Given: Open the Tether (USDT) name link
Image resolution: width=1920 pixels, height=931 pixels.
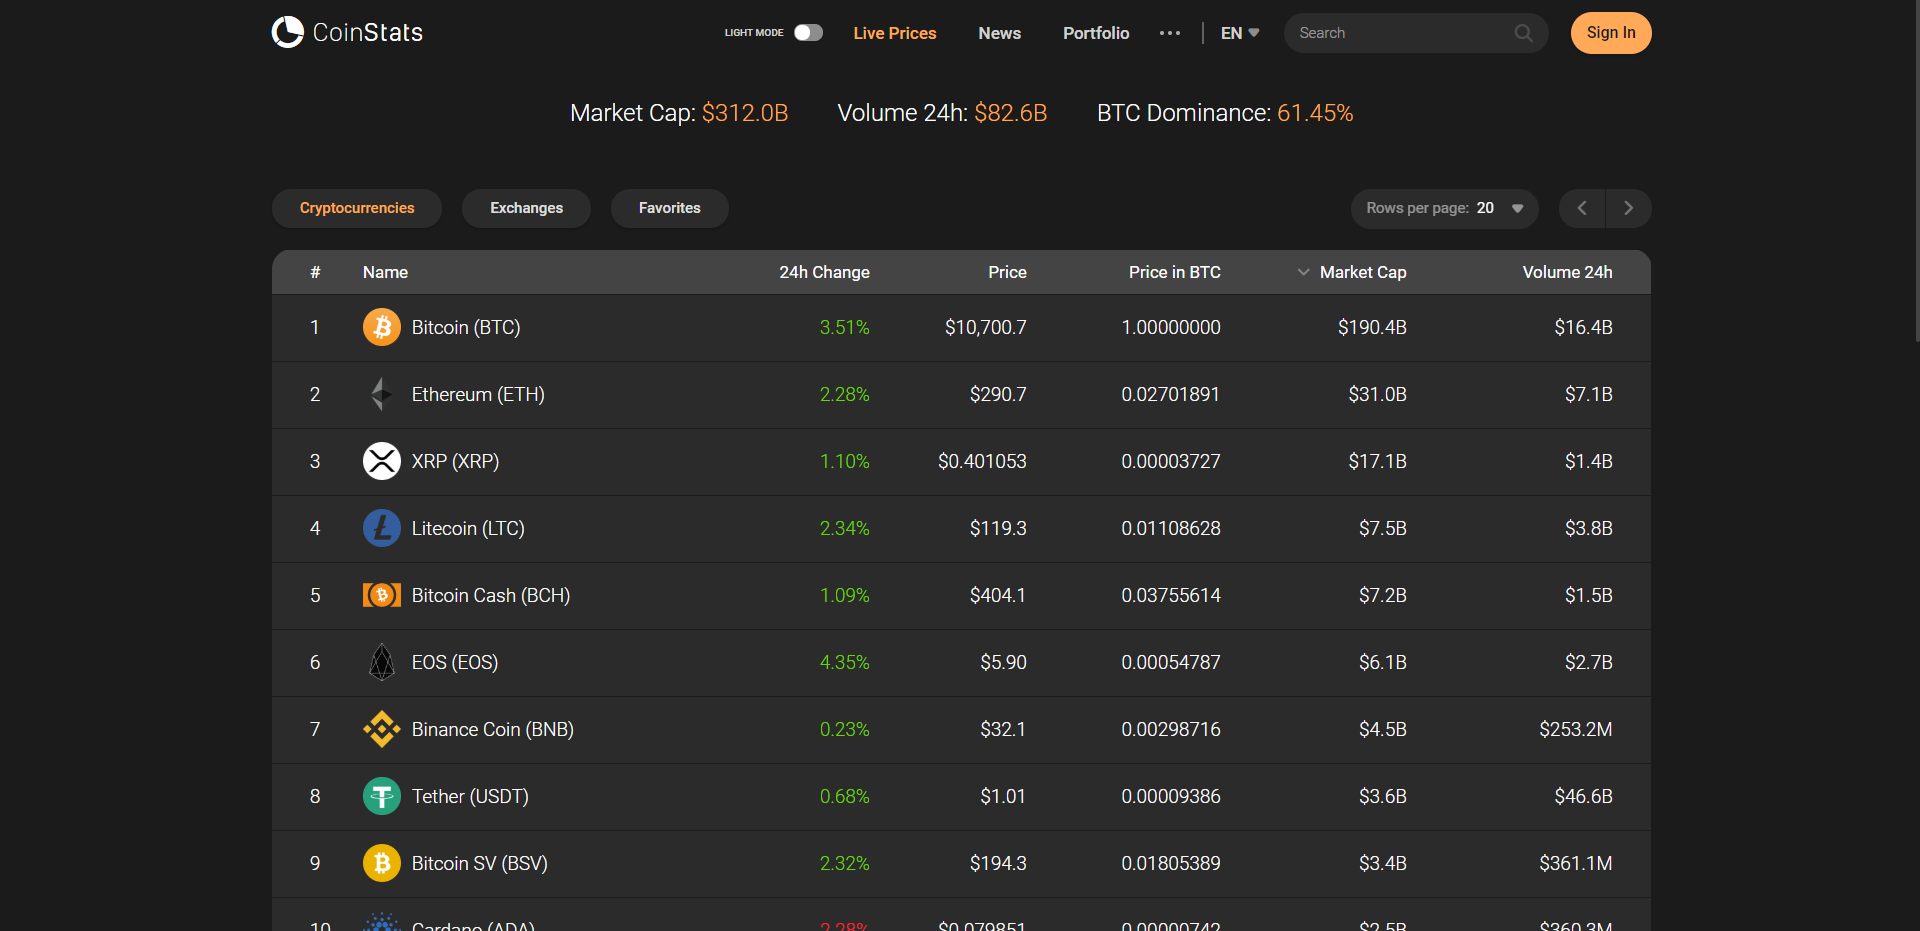Looking at the screenshot, I should 470,796.
